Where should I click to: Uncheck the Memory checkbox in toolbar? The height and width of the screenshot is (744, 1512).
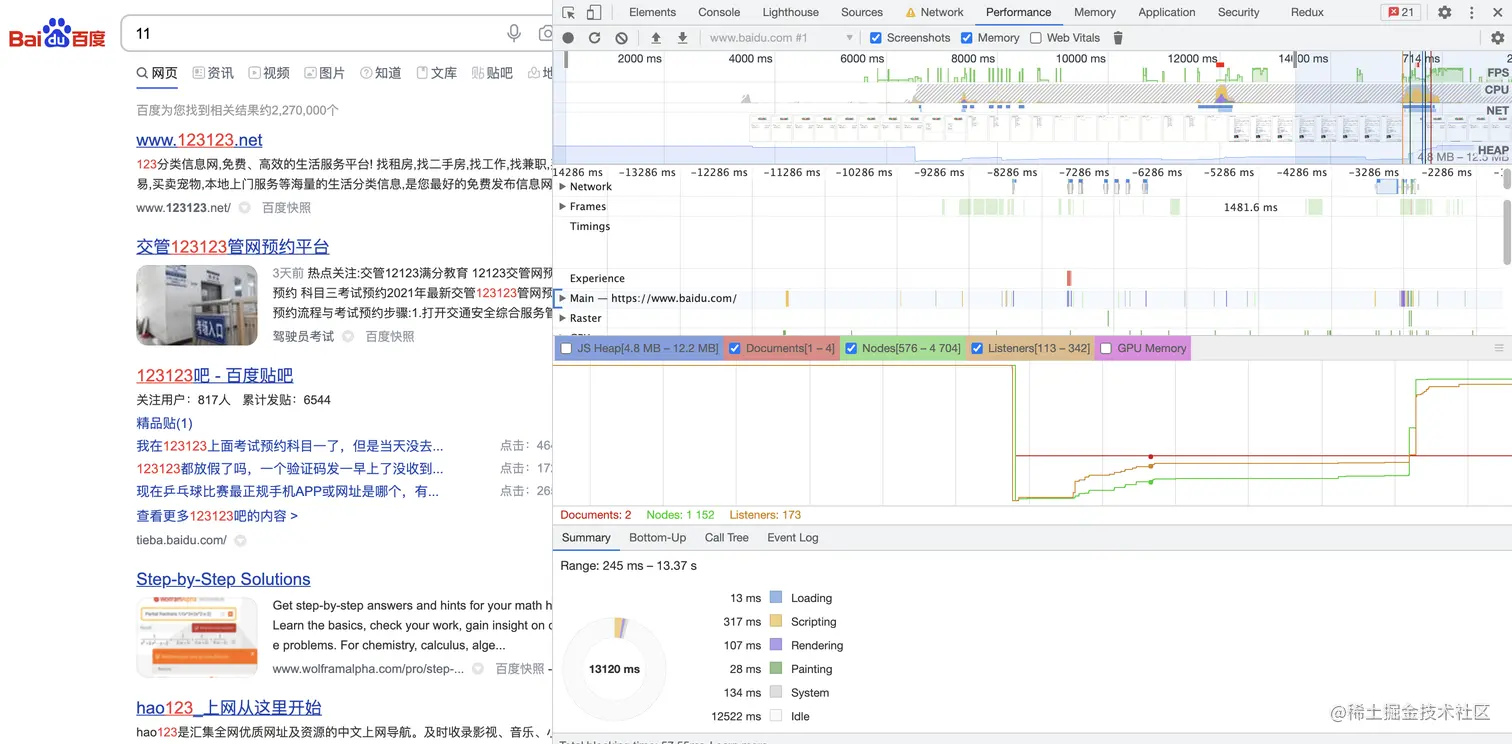[966, 38]
